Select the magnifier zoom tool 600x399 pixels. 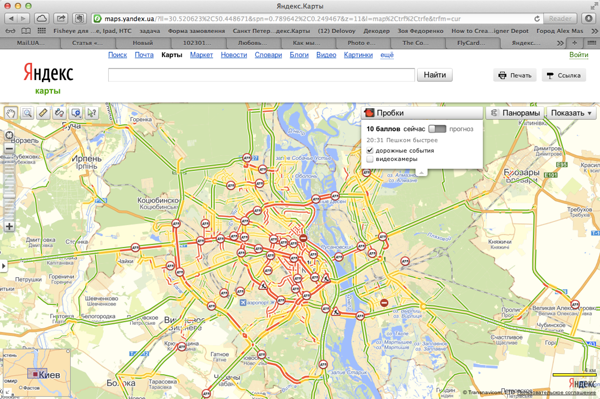(27, 113)
